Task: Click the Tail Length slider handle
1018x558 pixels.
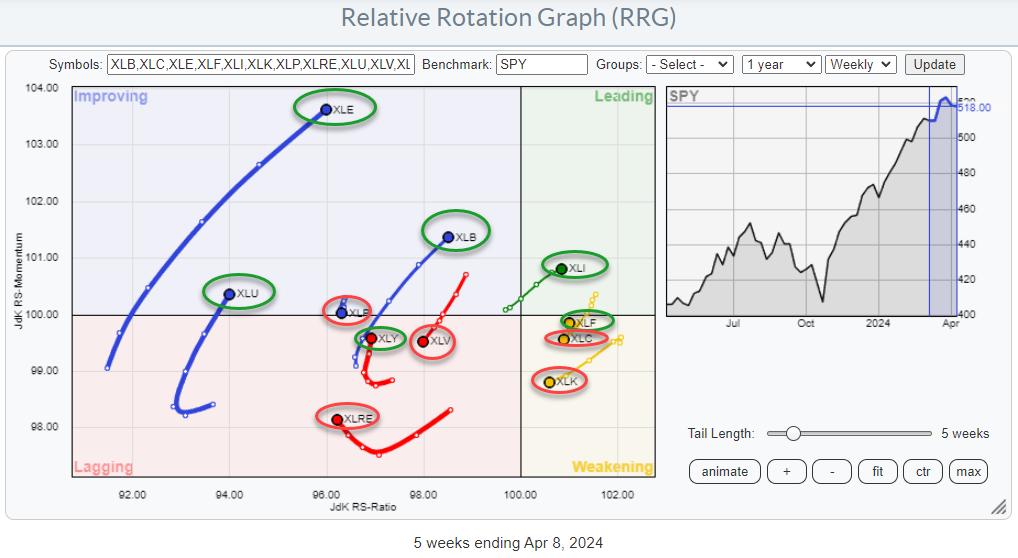Action: (x=793, y=433)
